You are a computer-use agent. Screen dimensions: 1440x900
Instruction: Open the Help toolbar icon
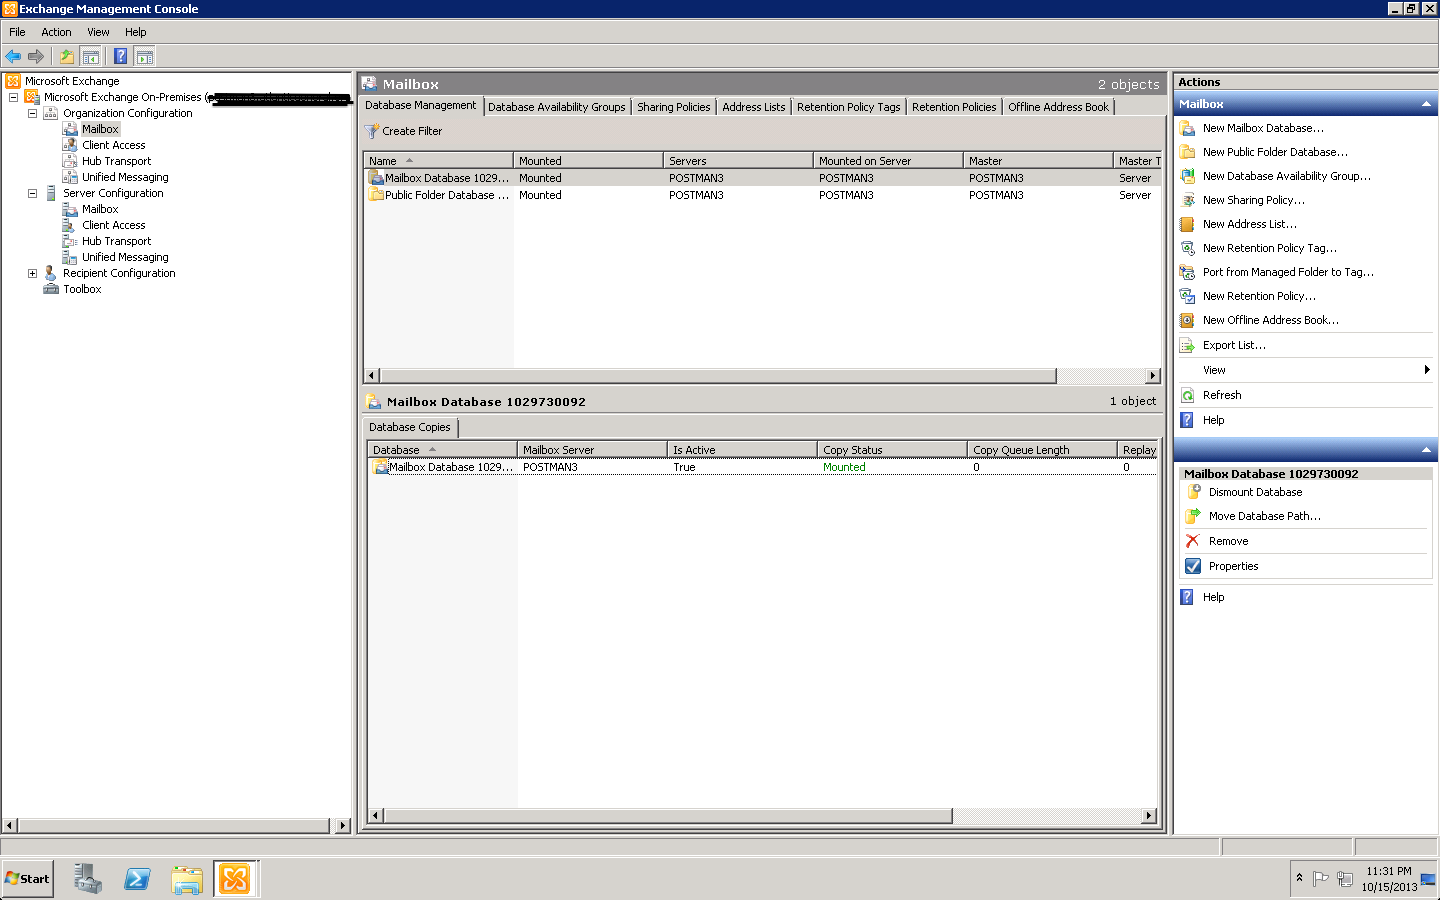[x=120, y=56]
